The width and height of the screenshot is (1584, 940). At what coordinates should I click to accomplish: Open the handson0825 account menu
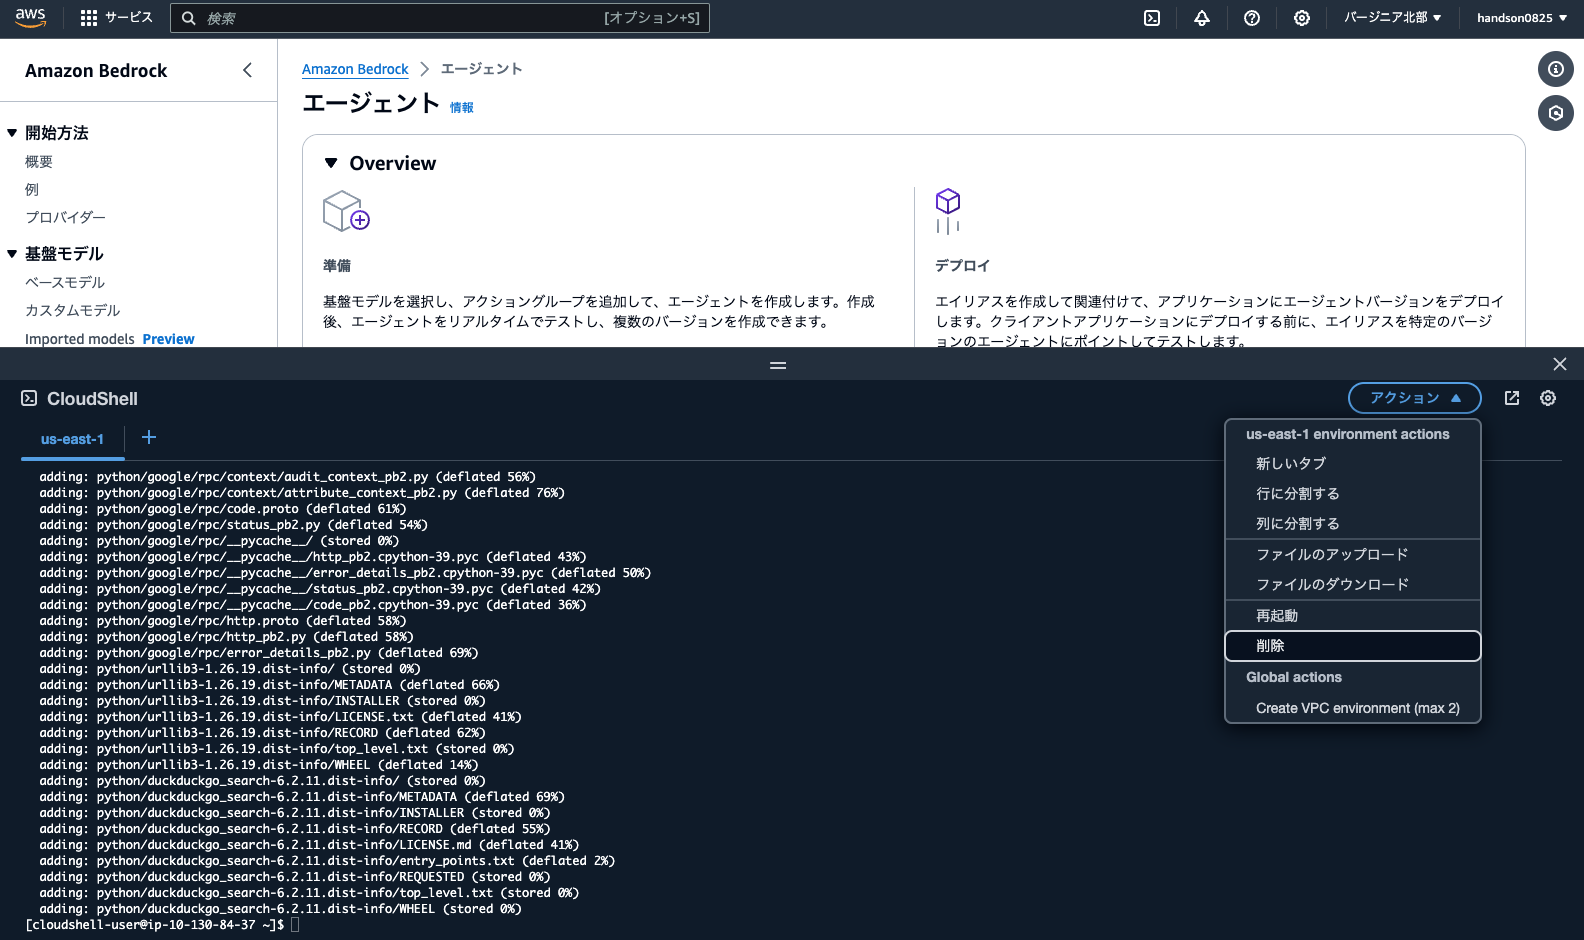click(1522, 18)
